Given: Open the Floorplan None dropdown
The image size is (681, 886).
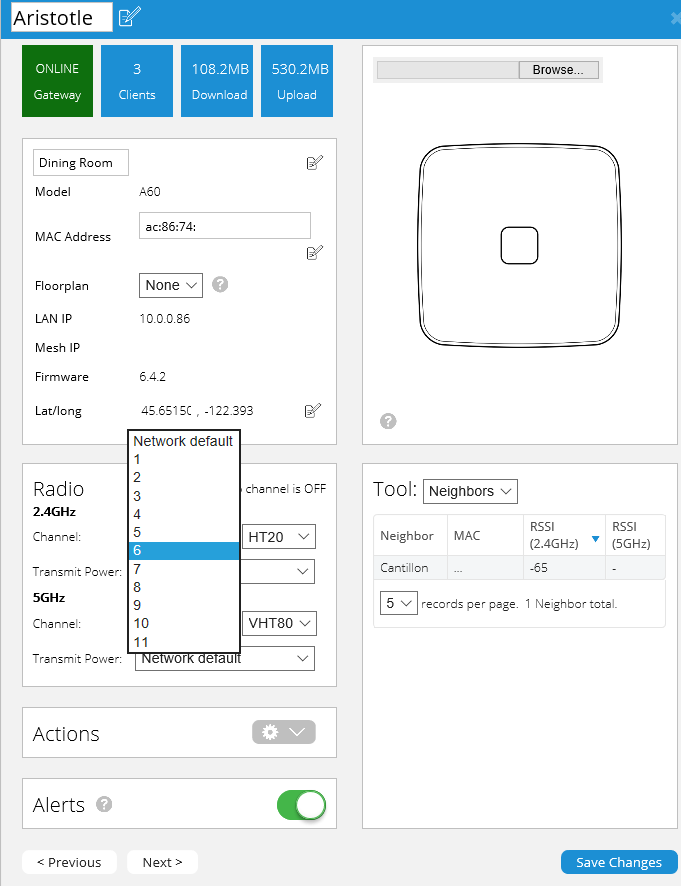Looking at the screenshot, I should tap(171, 285).
